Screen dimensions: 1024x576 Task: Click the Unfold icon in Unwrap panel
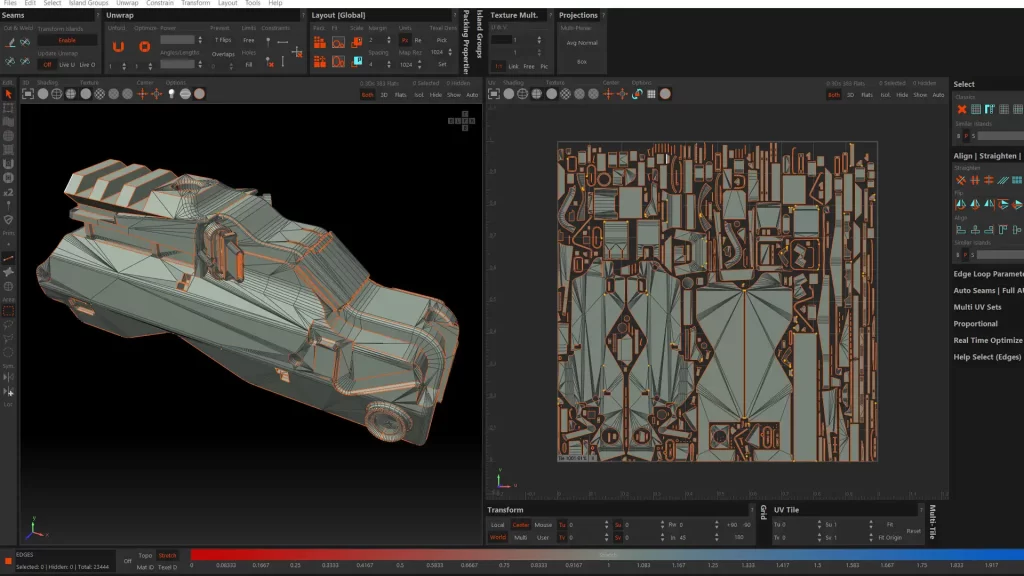tap(118, 47)
